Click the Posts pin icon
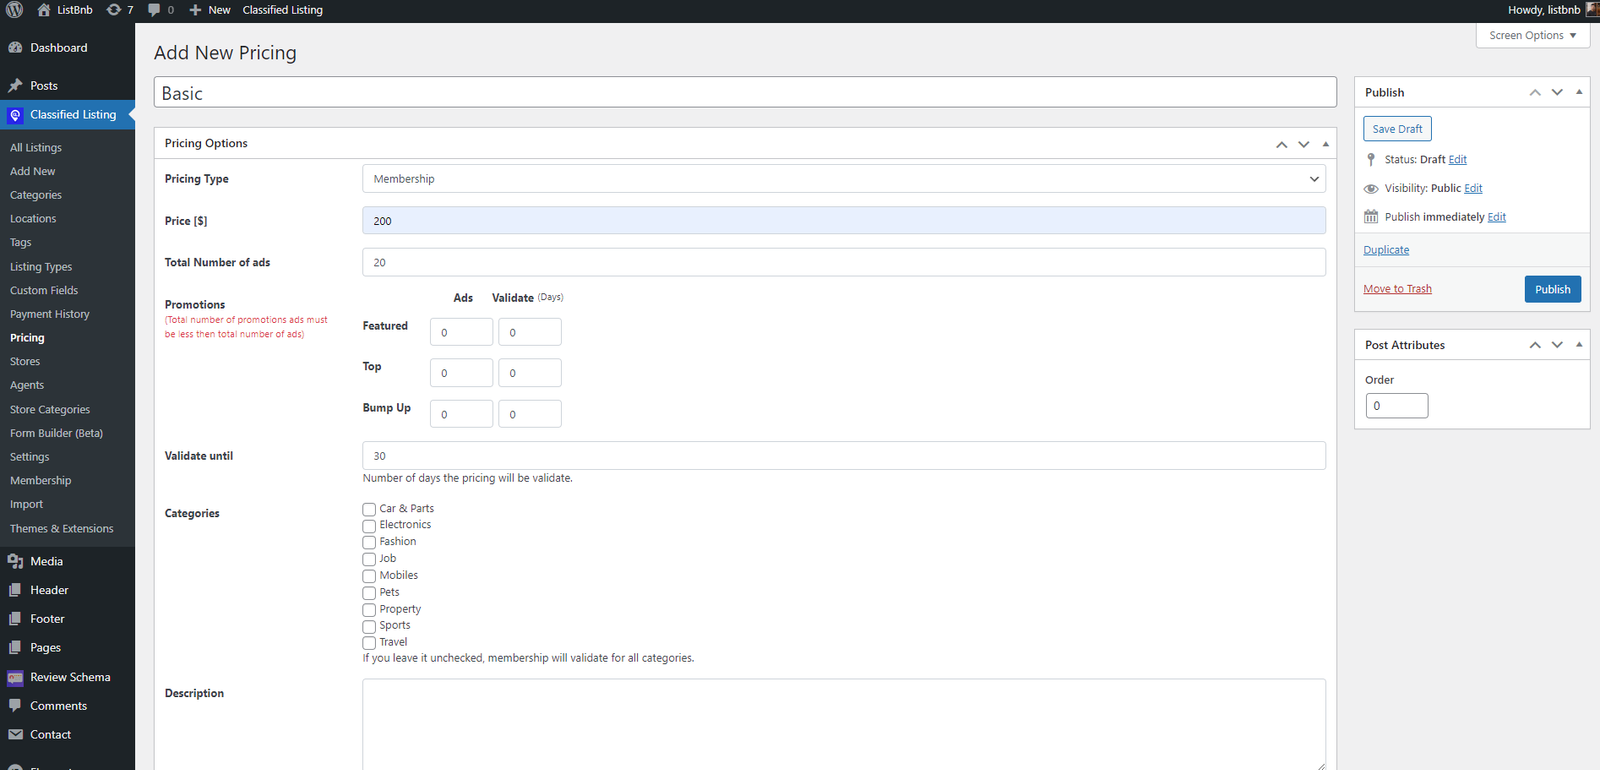The image size is (1600, 770). click(x=15, y=86)
